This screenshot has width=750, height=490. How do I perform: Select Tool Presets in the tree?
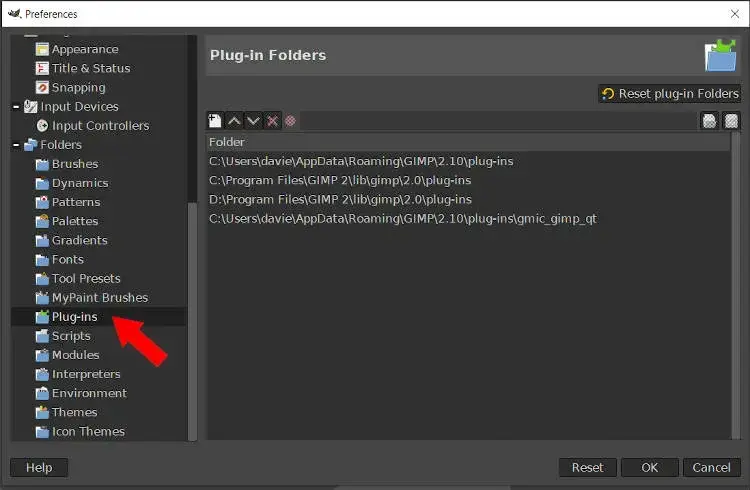tap(86, 278)
